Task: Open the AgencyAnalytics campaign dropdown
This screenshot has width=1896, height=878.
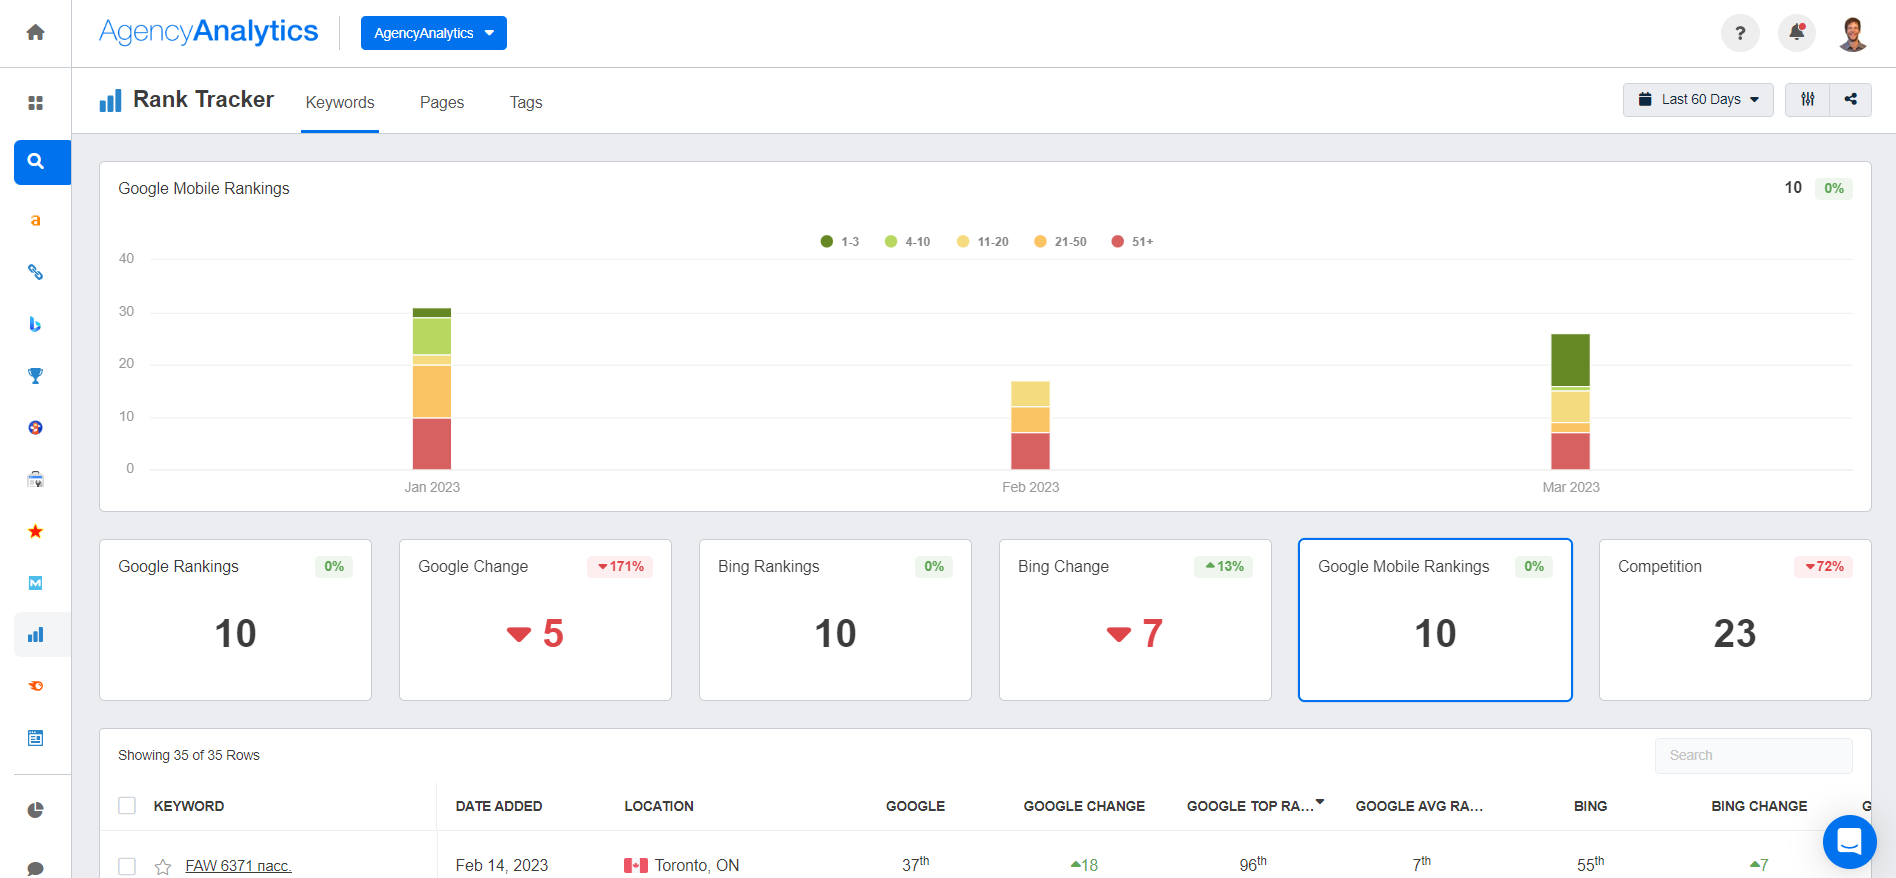Action: tap(434, 33)
